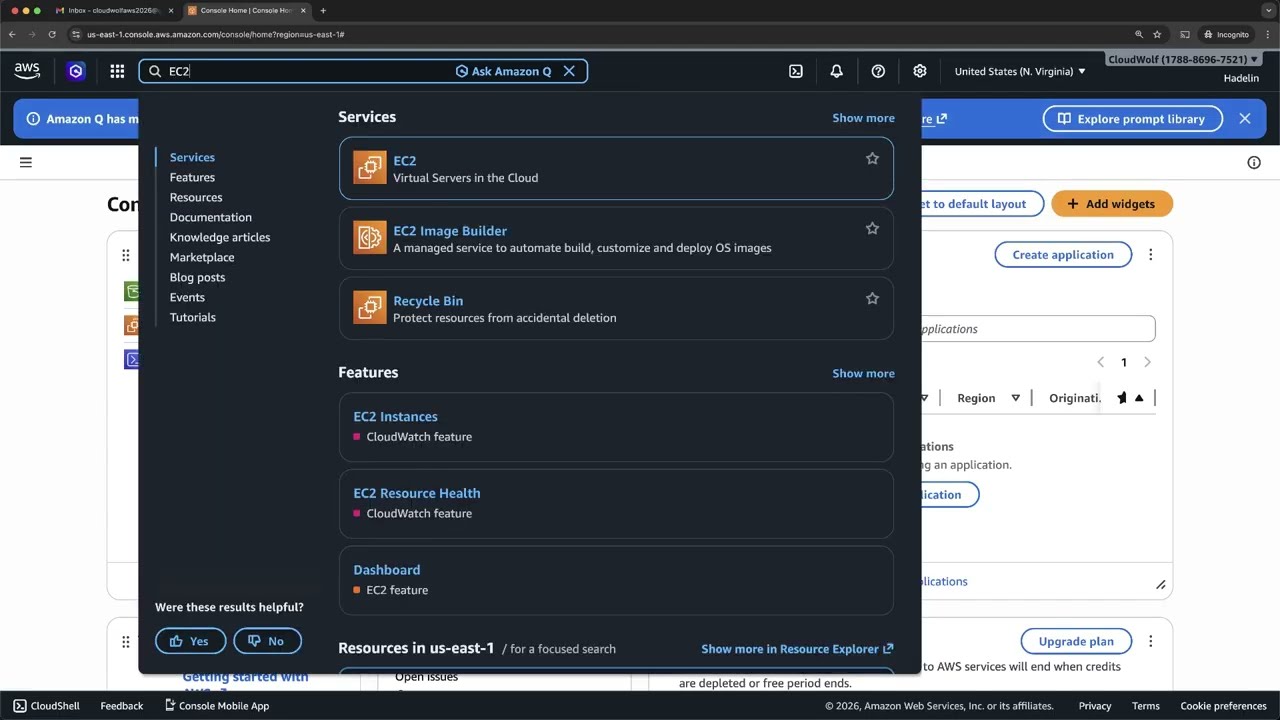This screenshot has height=720, width=1280.
Task: Expand the CloudWolf account dropdown
Action: coord(1183,59)
